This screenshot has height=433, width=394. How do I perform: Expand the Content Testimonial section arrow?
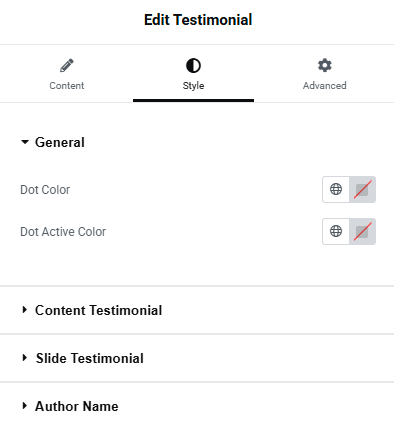tap(24, 310)
